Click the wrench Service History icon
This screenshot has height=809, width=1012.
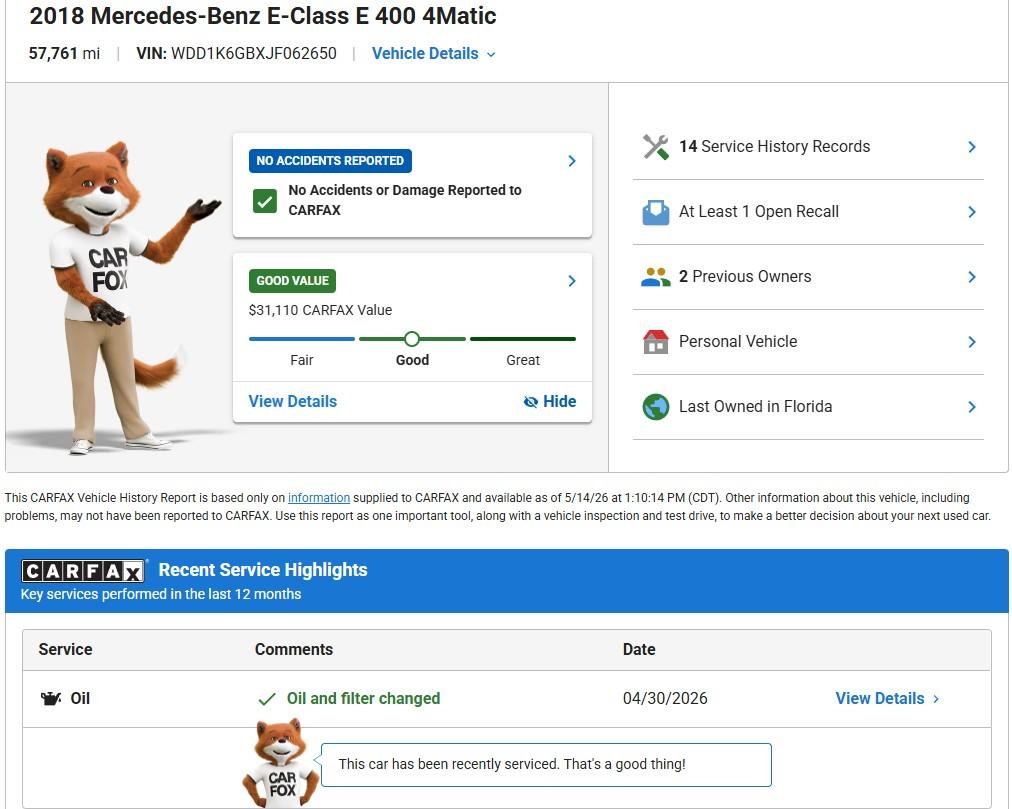(656, 147)
